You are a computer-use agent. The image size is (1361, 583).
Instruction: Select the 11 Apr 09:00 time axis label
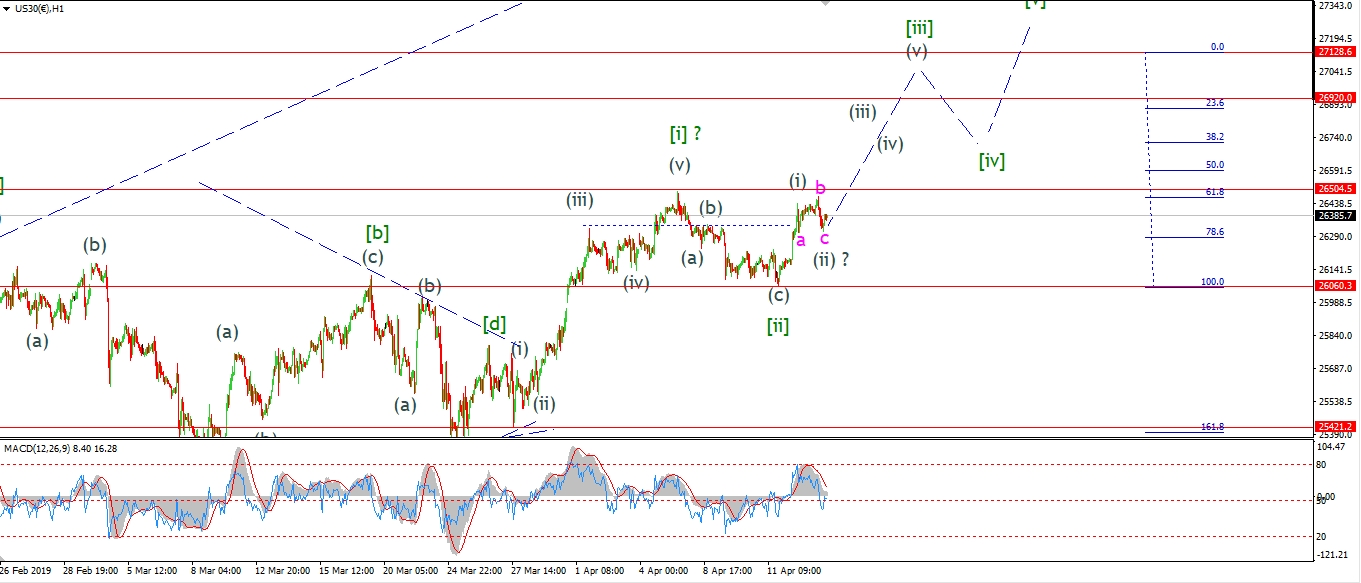tap(795, 571)
